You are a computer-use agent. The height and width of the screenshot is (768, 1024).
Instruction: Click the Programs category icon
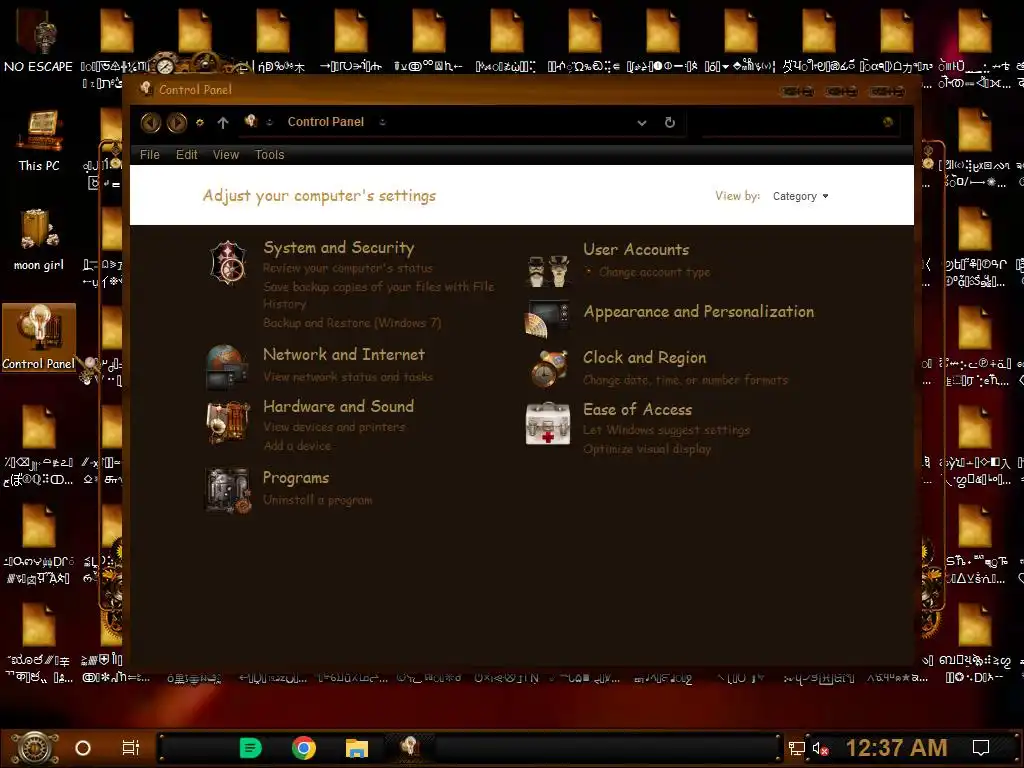click(x=228, y=490)
